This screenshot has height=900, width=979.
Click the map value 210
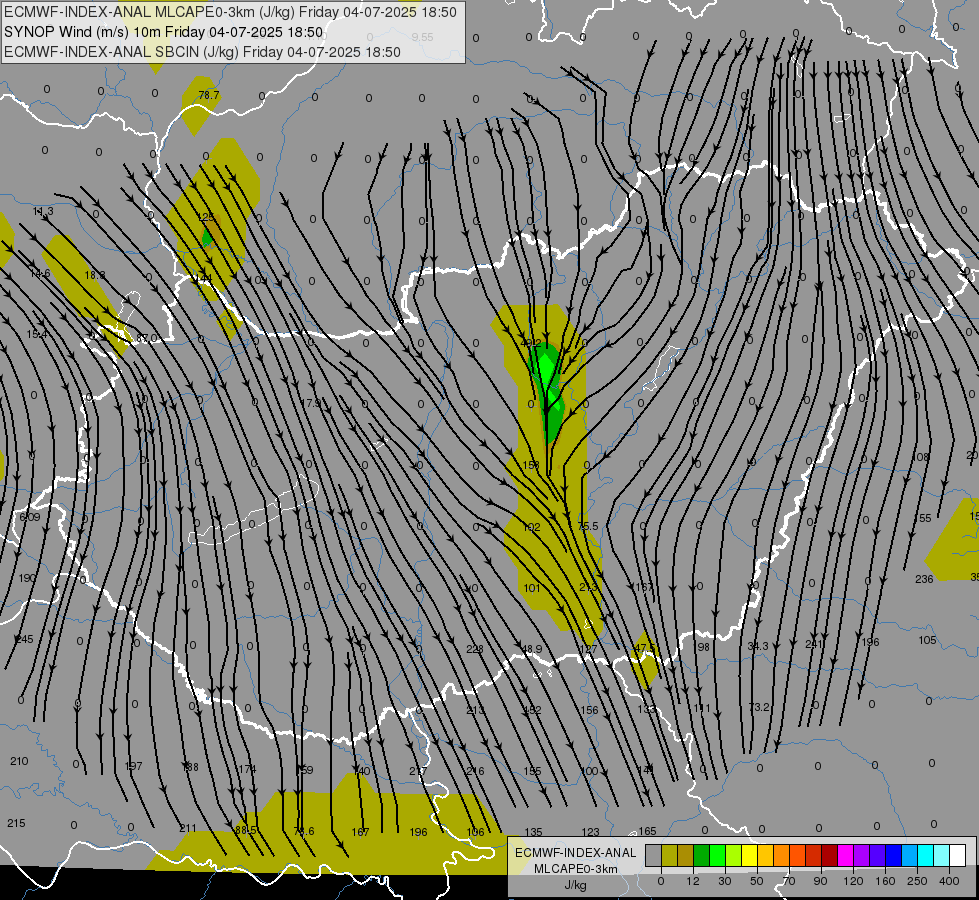19,761
